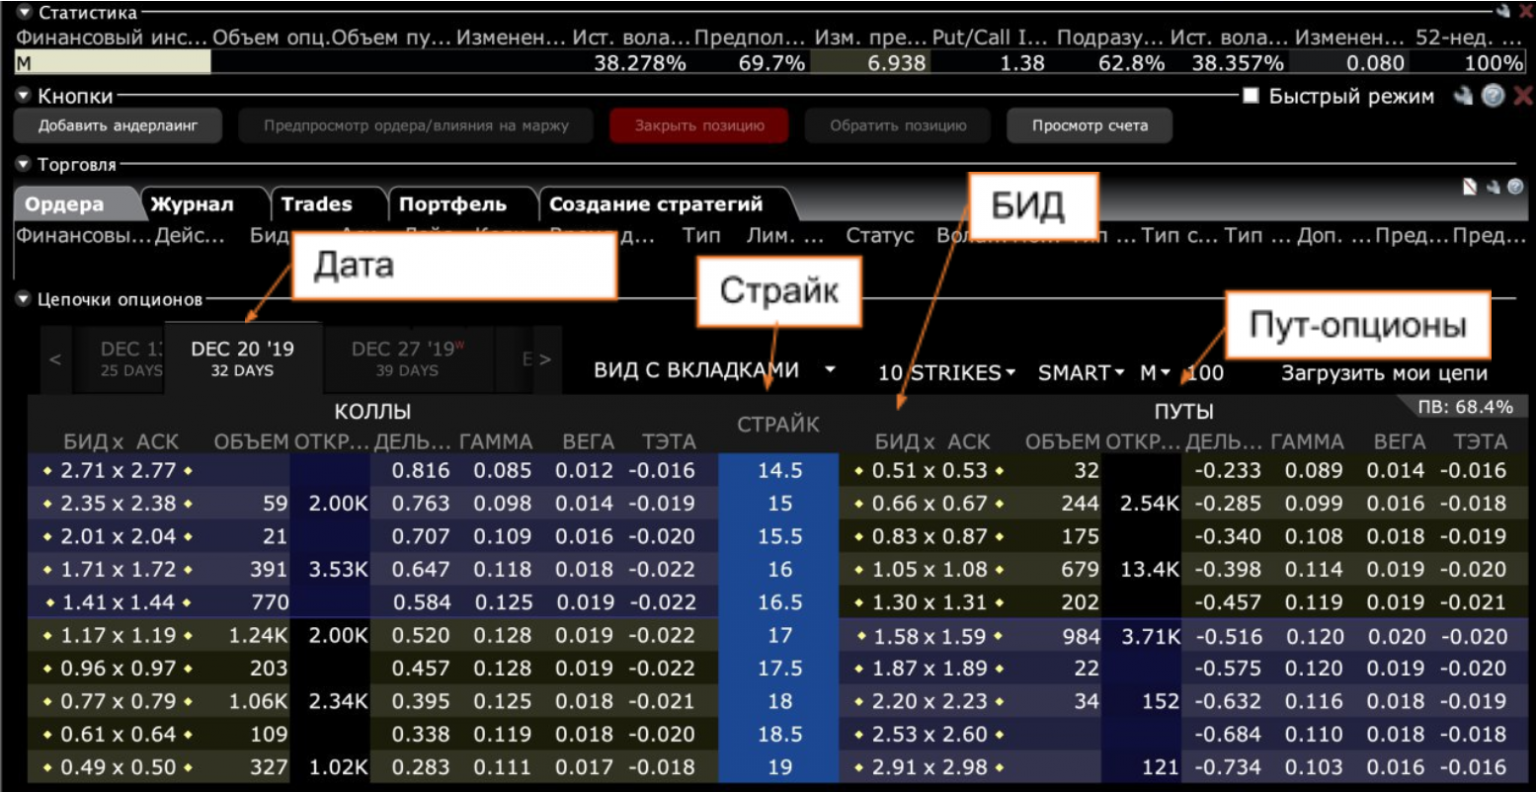This screenshot has width=1536, height=792.
Task: Open the 10 STRIKES dropdown
Action: click(x=946, y=373)
